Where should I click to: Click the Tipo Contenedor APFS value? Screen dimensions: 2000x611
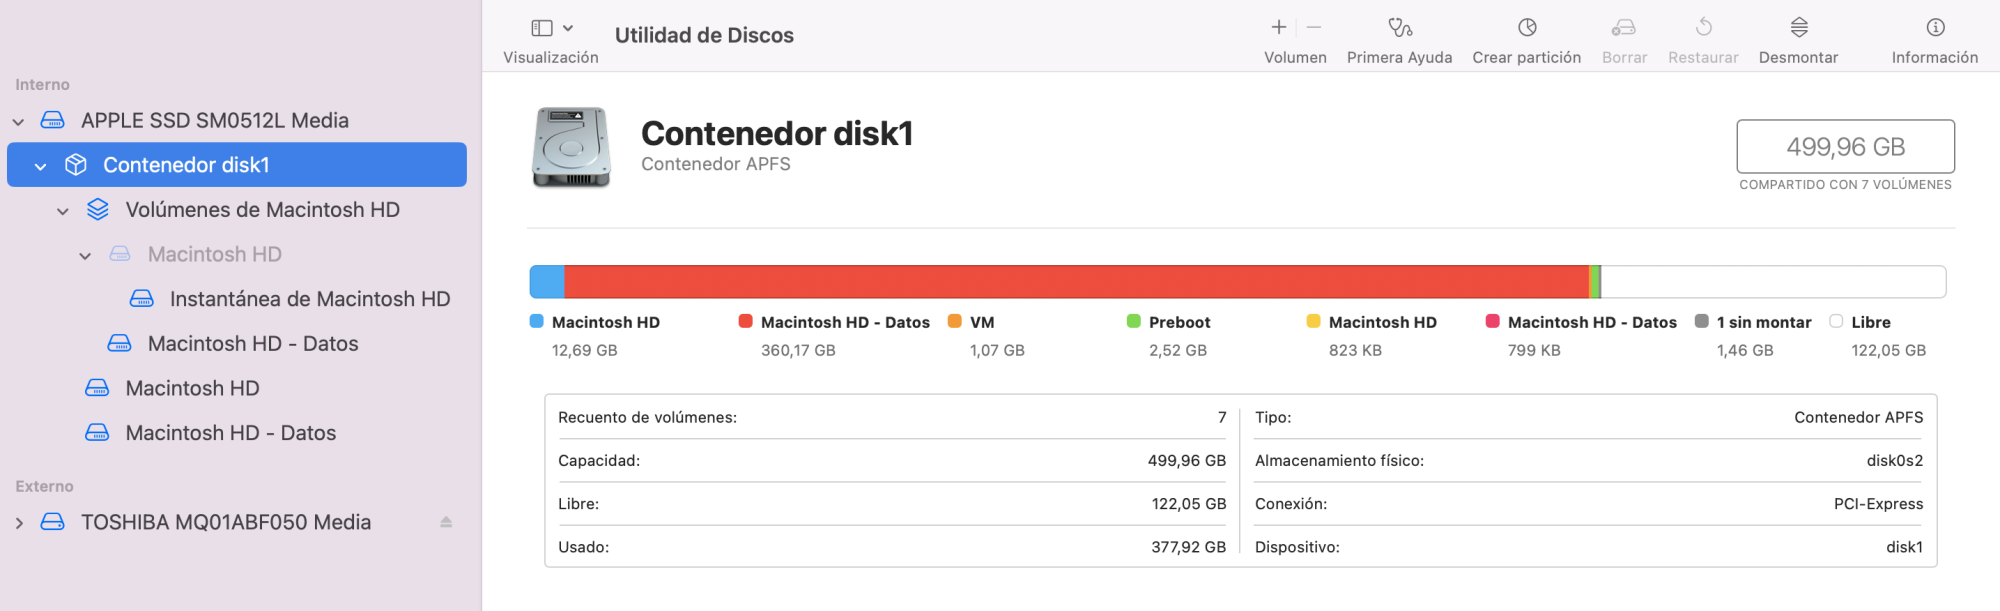point(1858,418)
